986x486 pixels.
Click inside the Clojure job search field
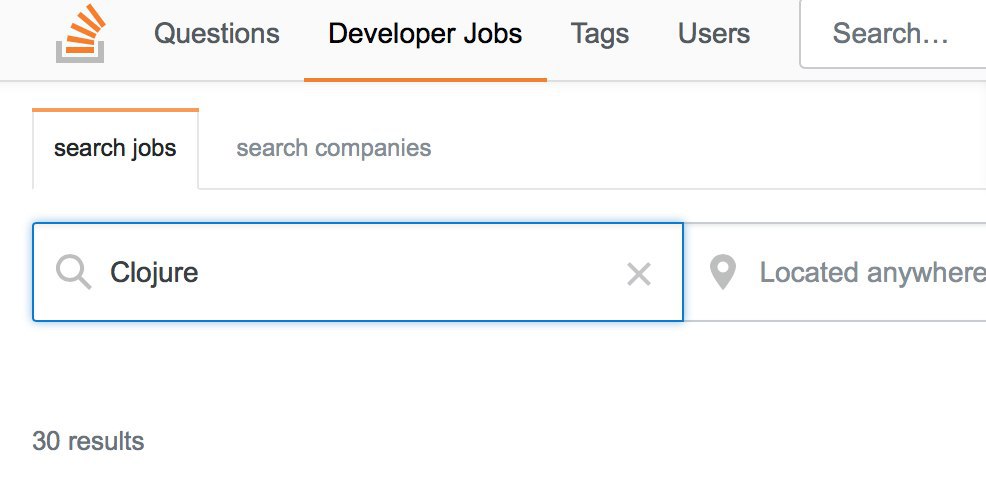tap(358, 272)
